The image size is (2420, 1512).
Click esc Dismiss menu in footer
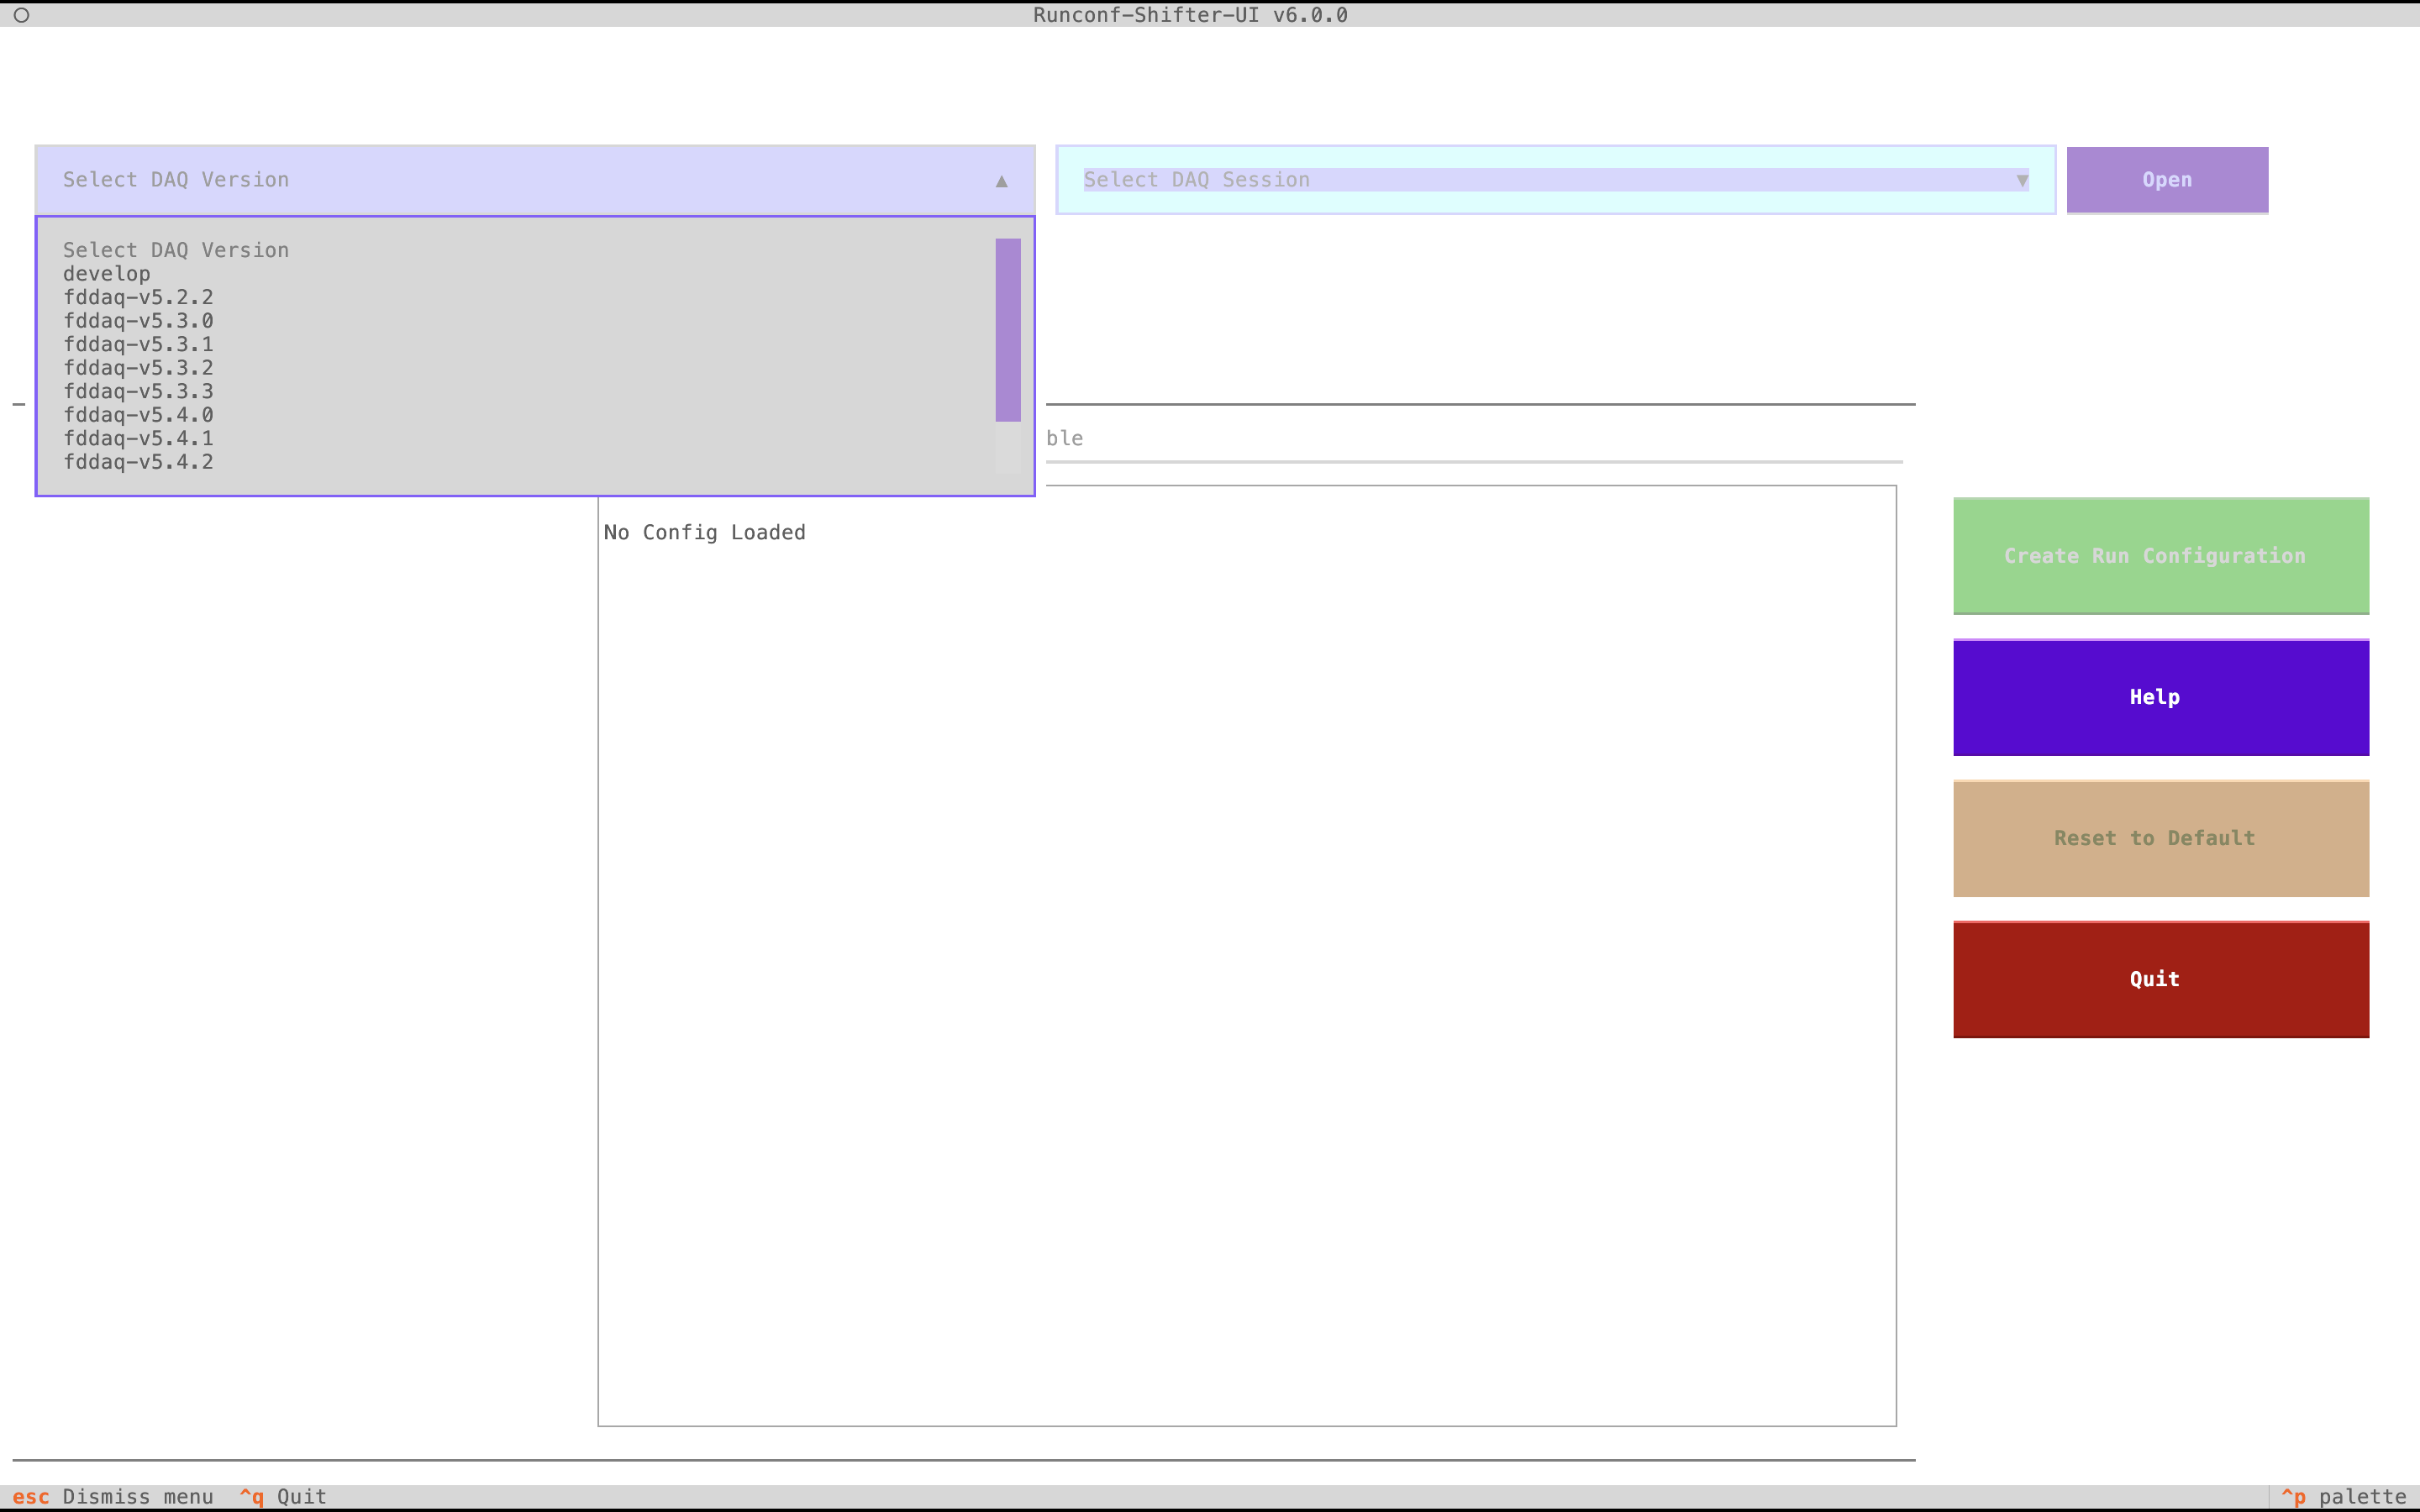click(x=113, y=1496)
